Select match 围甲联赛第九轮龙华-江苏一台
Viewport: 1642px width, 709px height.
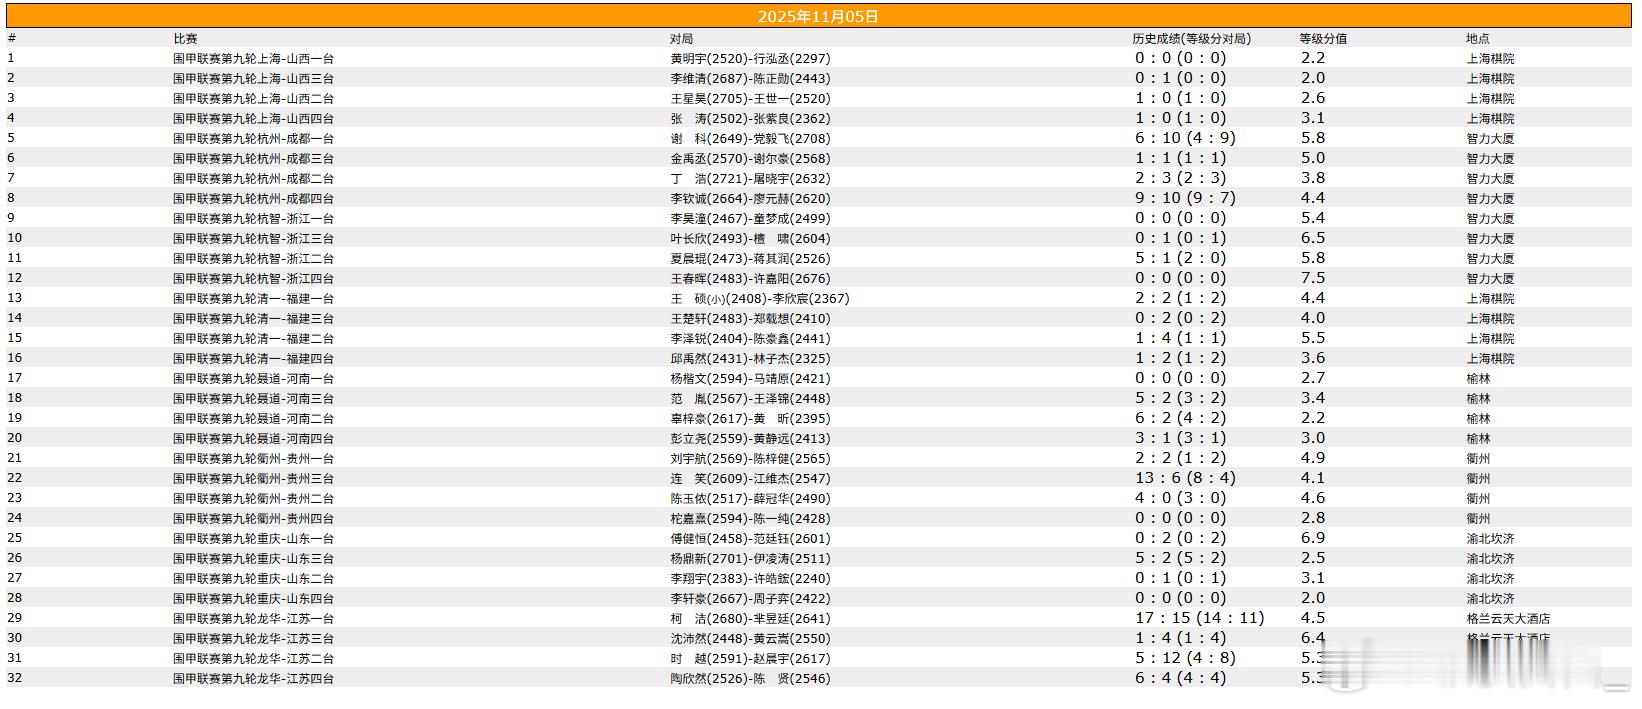[254, 619]
